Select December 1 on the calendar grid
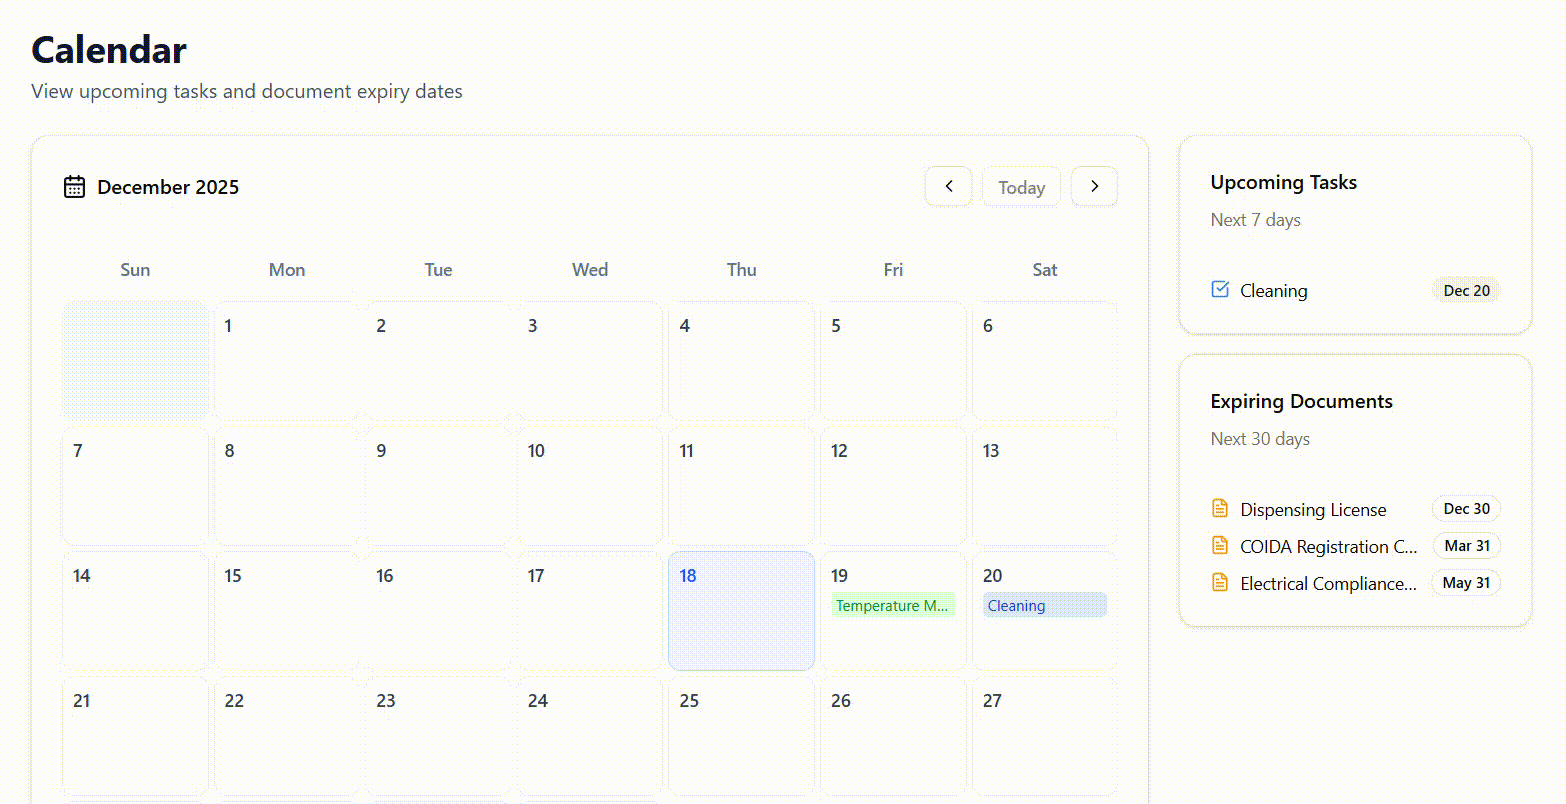Viewport: 1566px width, 804px height. 287,360
